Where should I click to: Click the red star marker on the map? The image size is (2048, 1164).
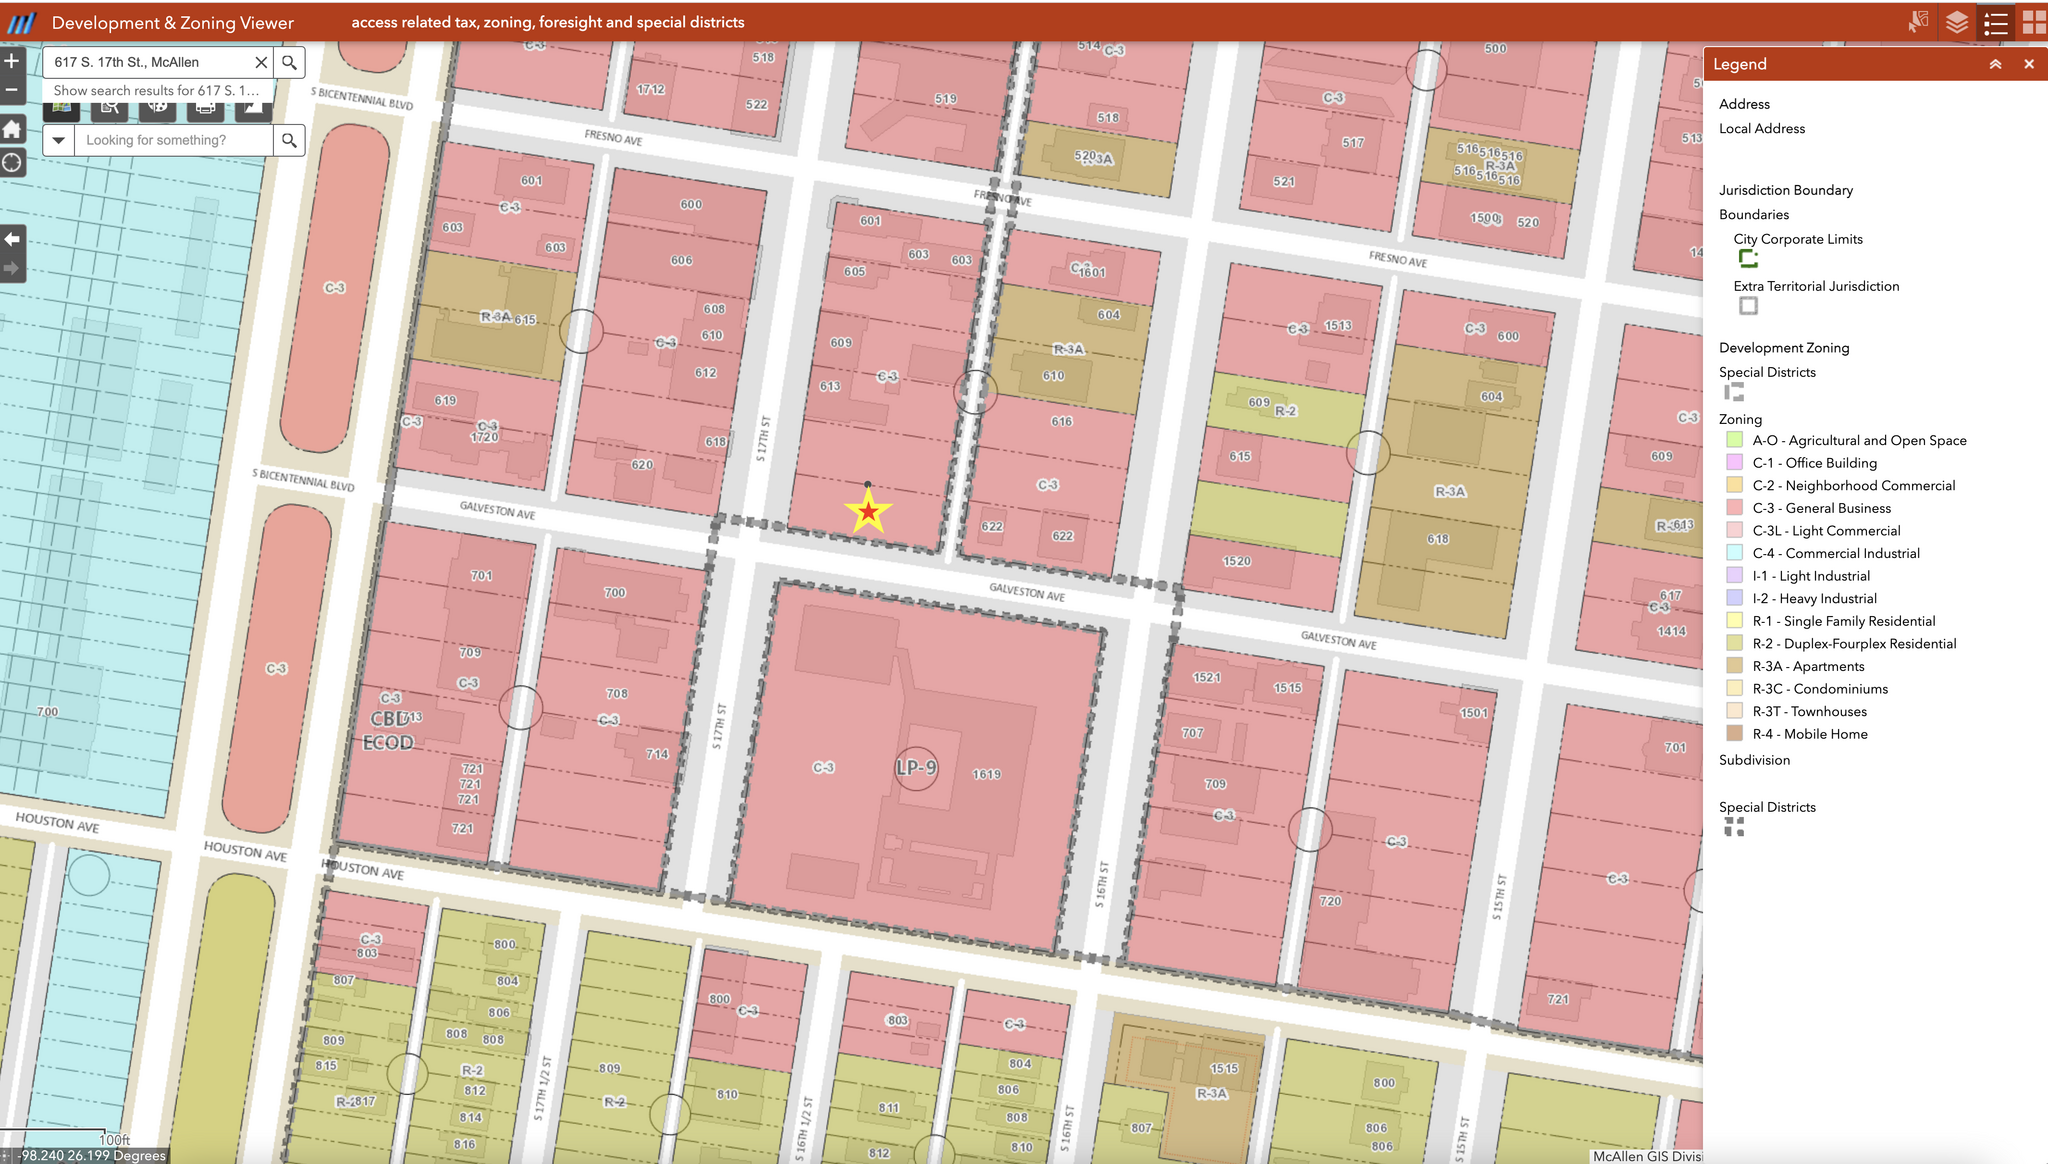868,512
